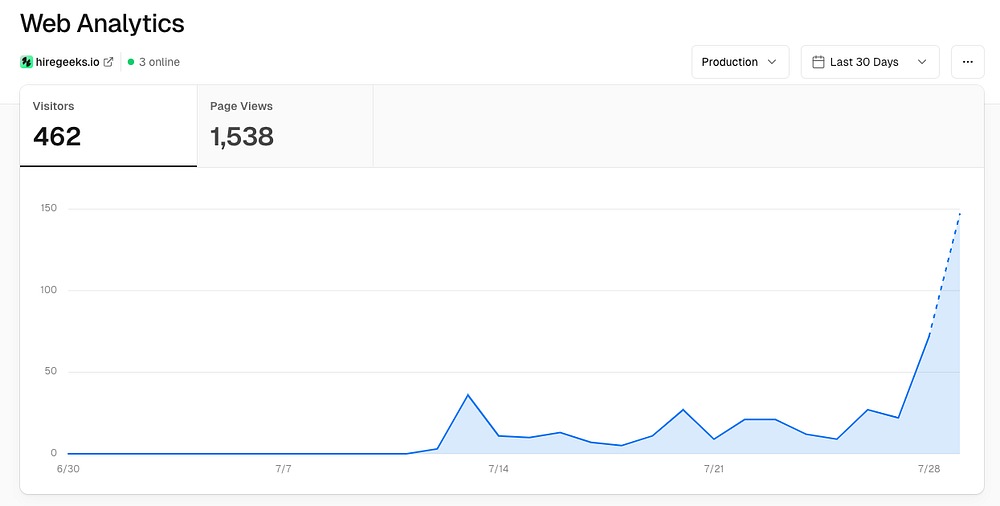Click the calendar icon in date range
This screenshot has width=1000, height=506.
818,62
